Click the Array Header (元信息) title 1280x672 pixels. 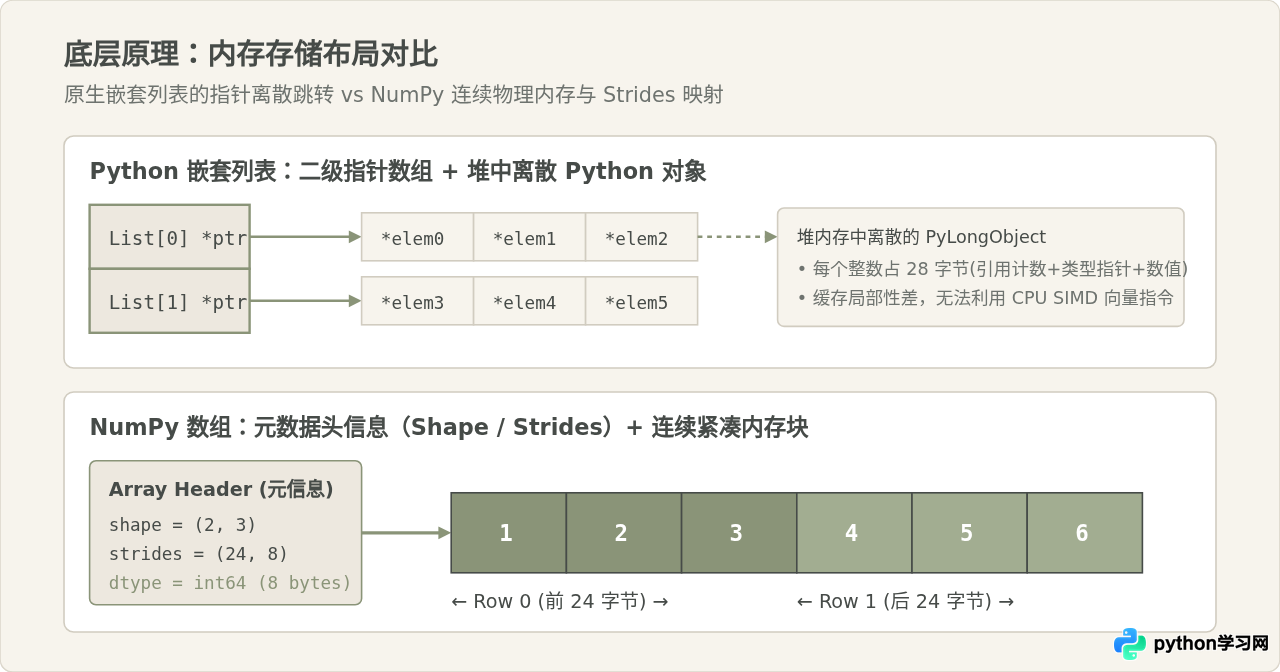[221, 489]
